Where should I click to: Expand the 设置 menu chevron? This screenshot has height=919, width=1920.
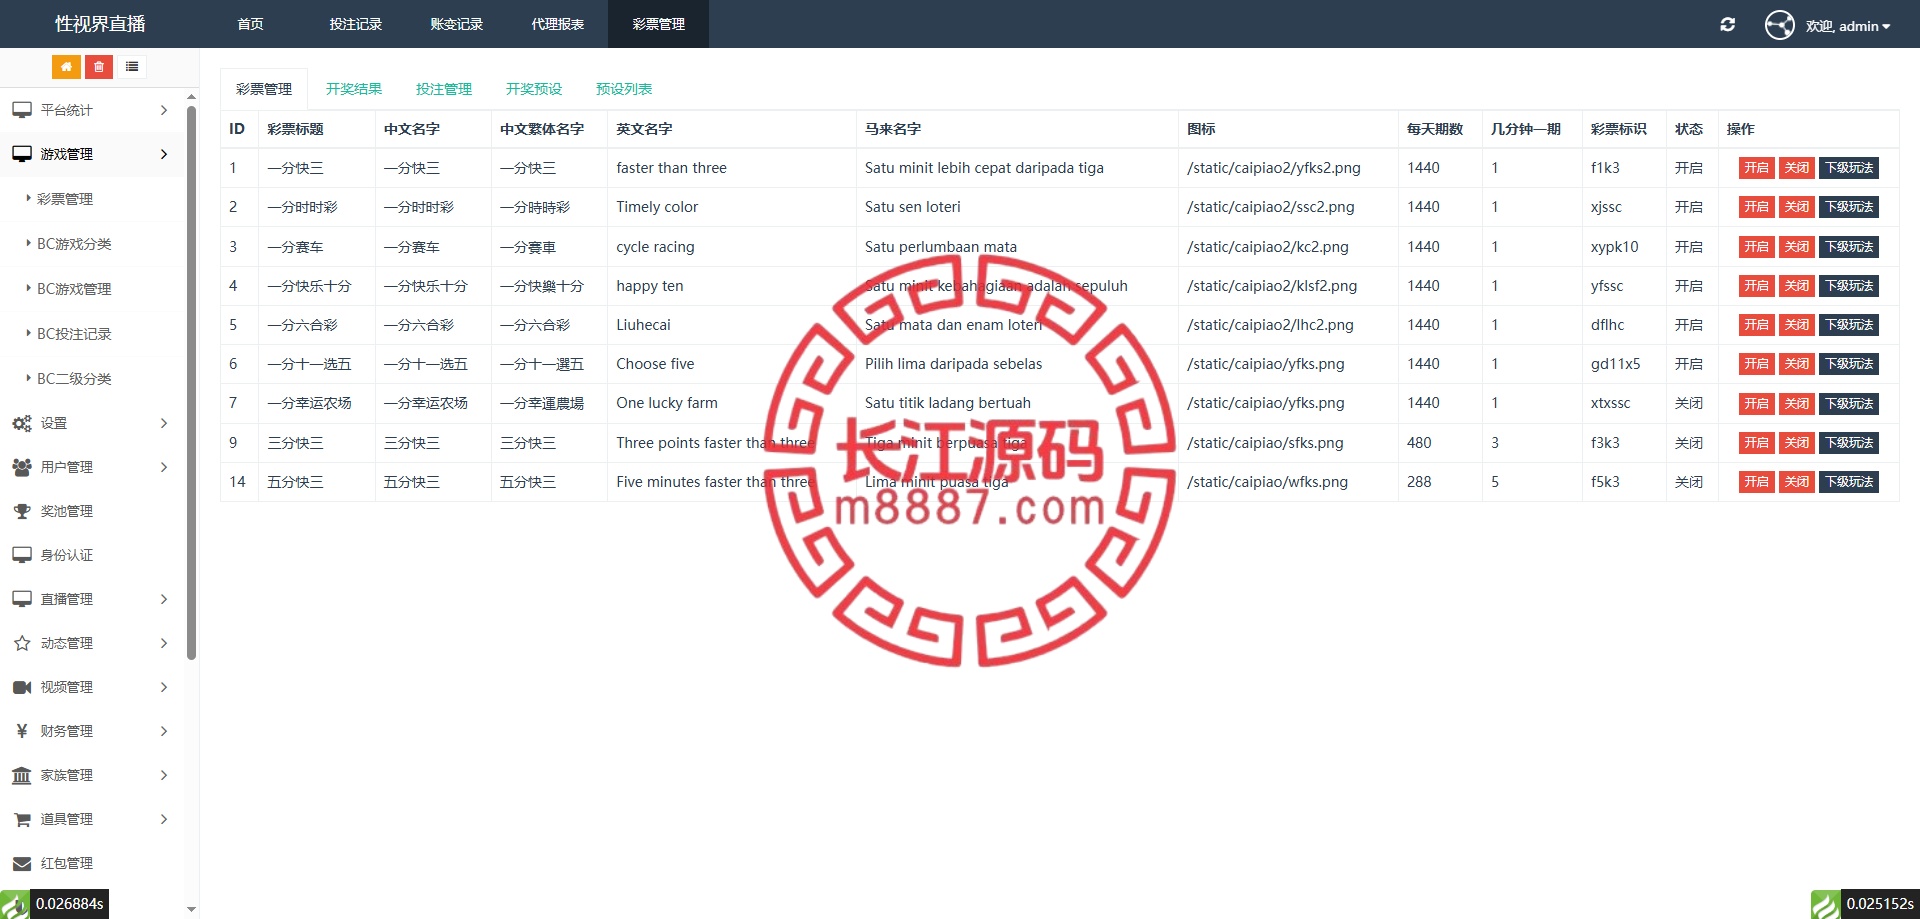(x=164, y=423)
